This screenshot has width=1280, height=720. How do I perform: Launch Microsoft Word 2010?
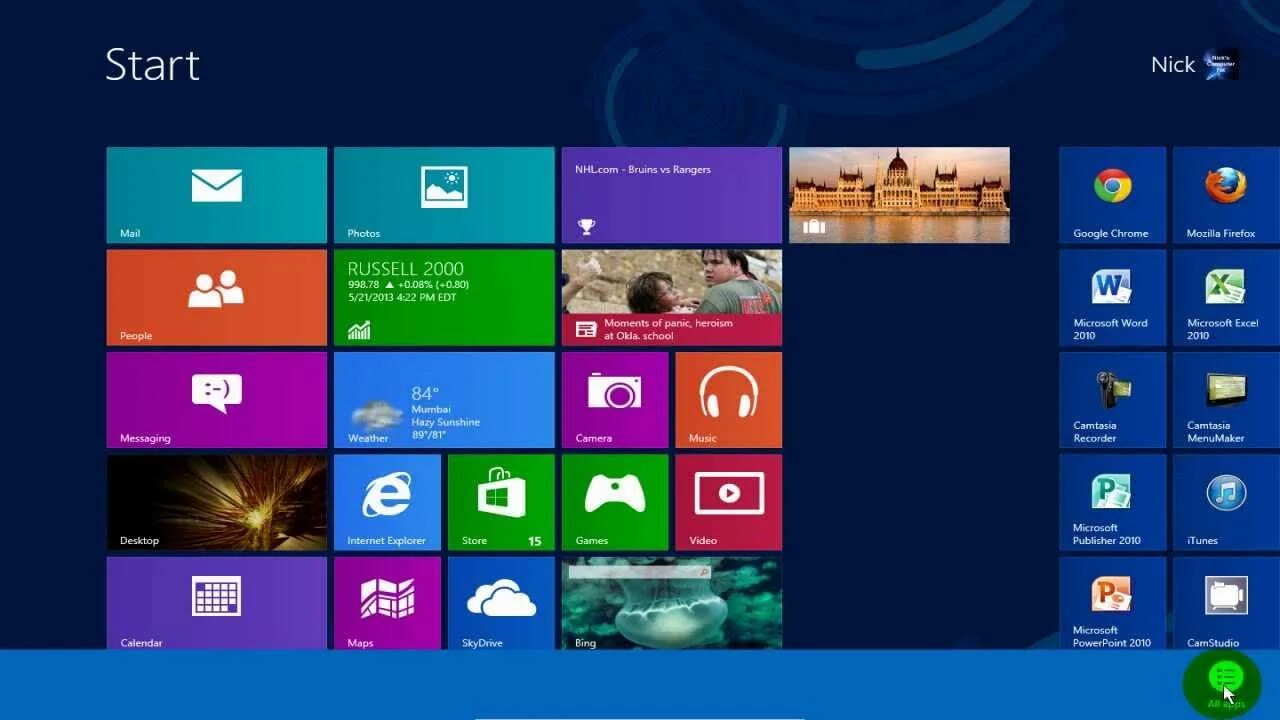(x=1112, y=297)
